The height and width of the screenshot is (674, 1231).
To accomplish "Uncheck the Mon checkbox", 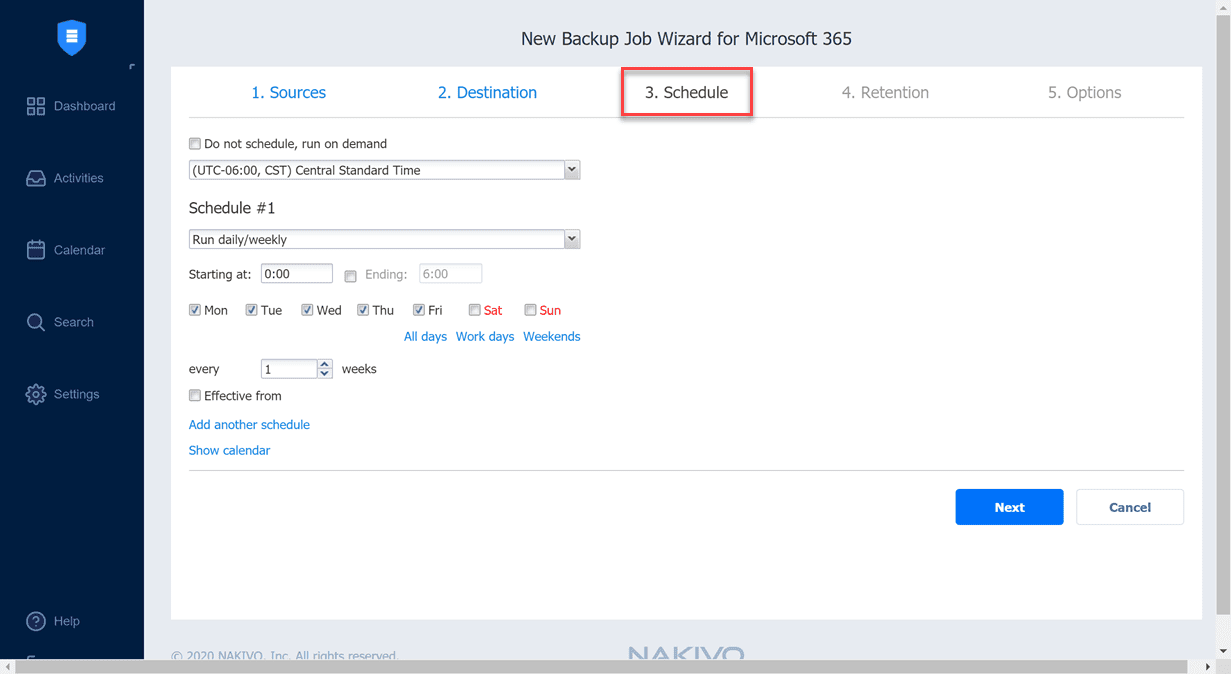I will click(x=194, y=309).
